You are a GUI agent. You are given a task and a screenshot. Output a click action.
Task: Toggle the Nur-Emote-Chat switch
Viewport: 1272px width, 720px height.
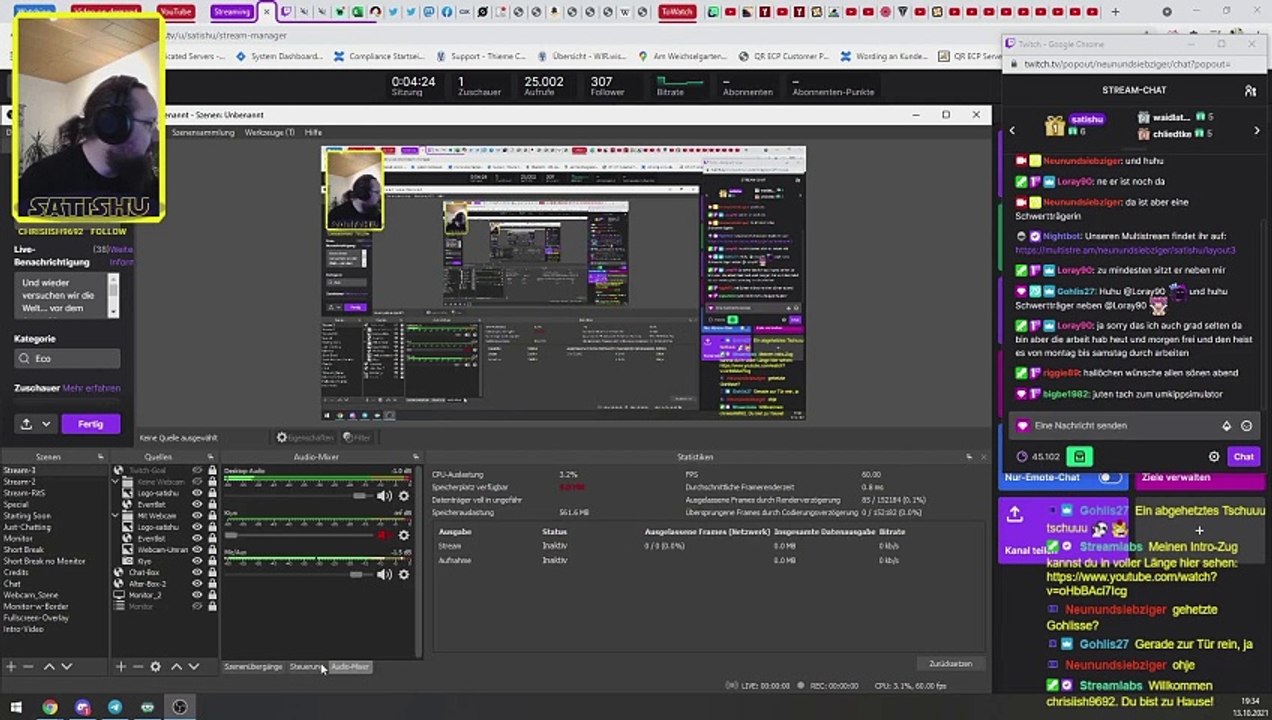coord(1110,478)
